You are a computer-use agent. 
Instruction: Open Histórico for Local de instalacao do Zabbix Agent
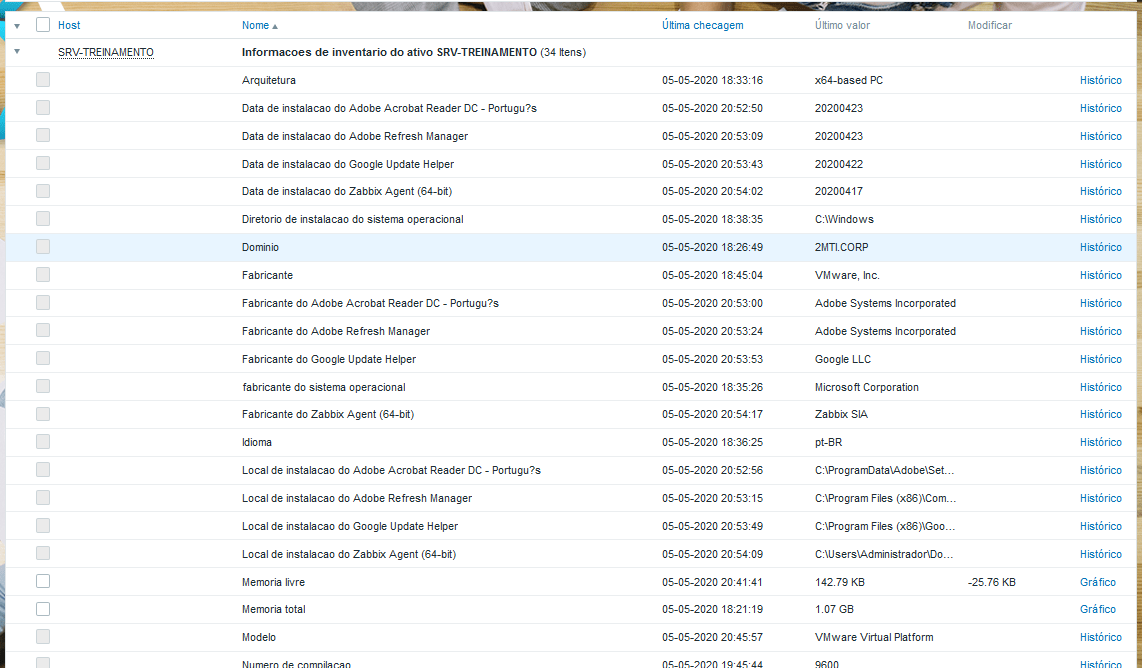1100,554
